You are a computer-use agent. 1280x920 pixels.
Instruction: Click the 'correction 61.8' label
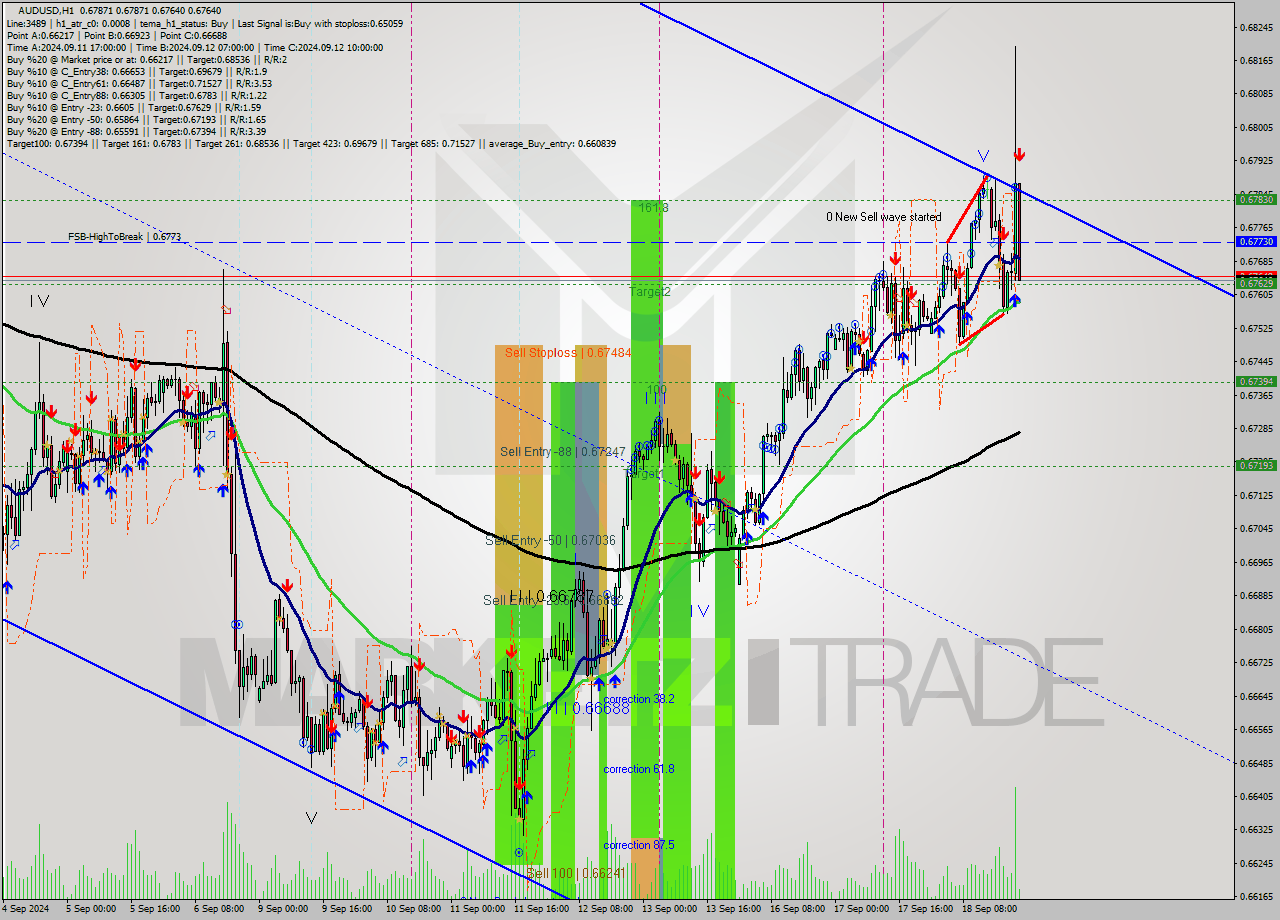(x=639, y=769)
